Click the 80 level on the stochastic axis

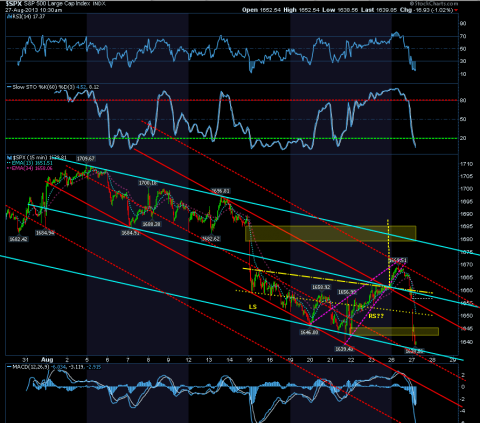click(x=463, y=100)
